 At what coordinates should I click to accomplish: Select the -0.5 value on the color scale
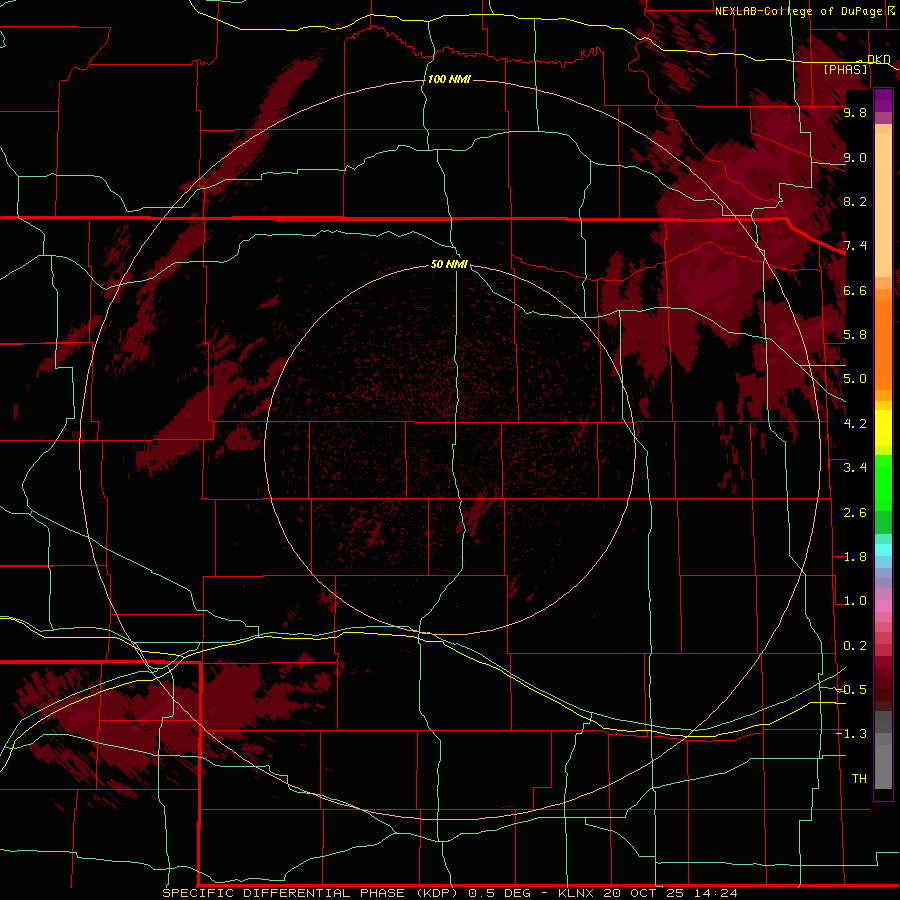coord(852,690)
